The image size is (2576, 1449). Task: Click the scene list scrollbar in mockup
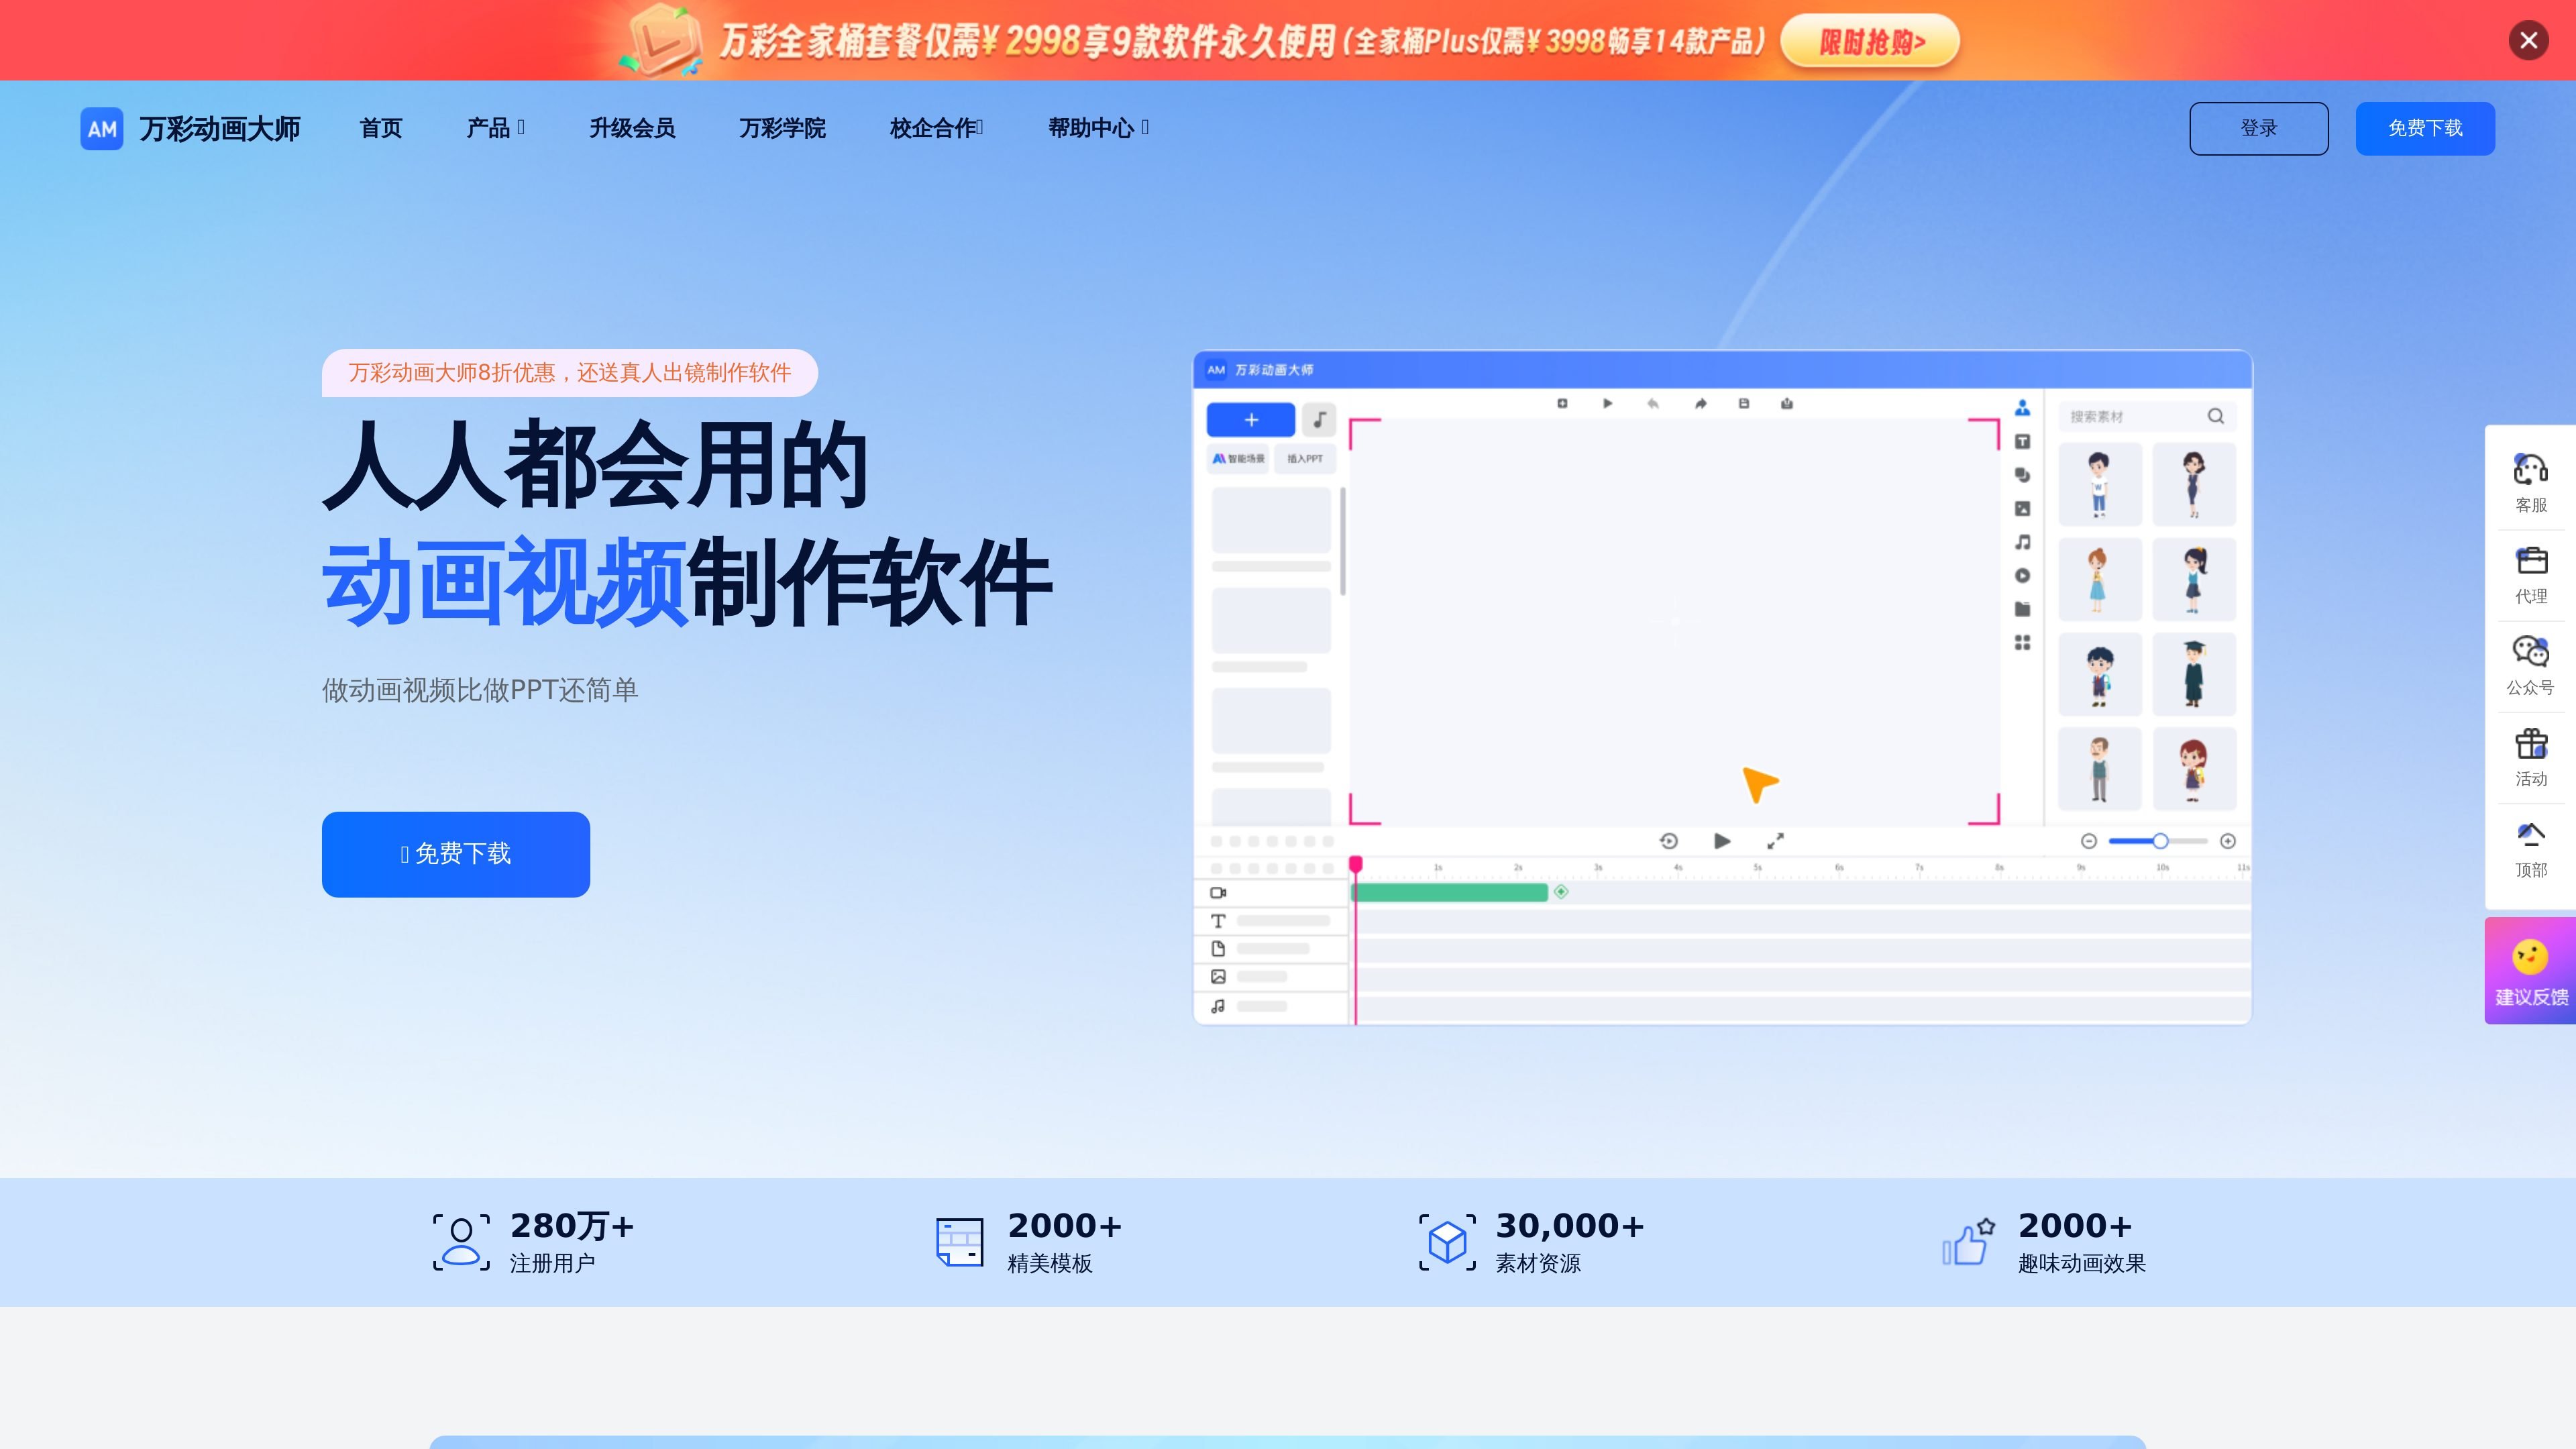(1343, 541)
